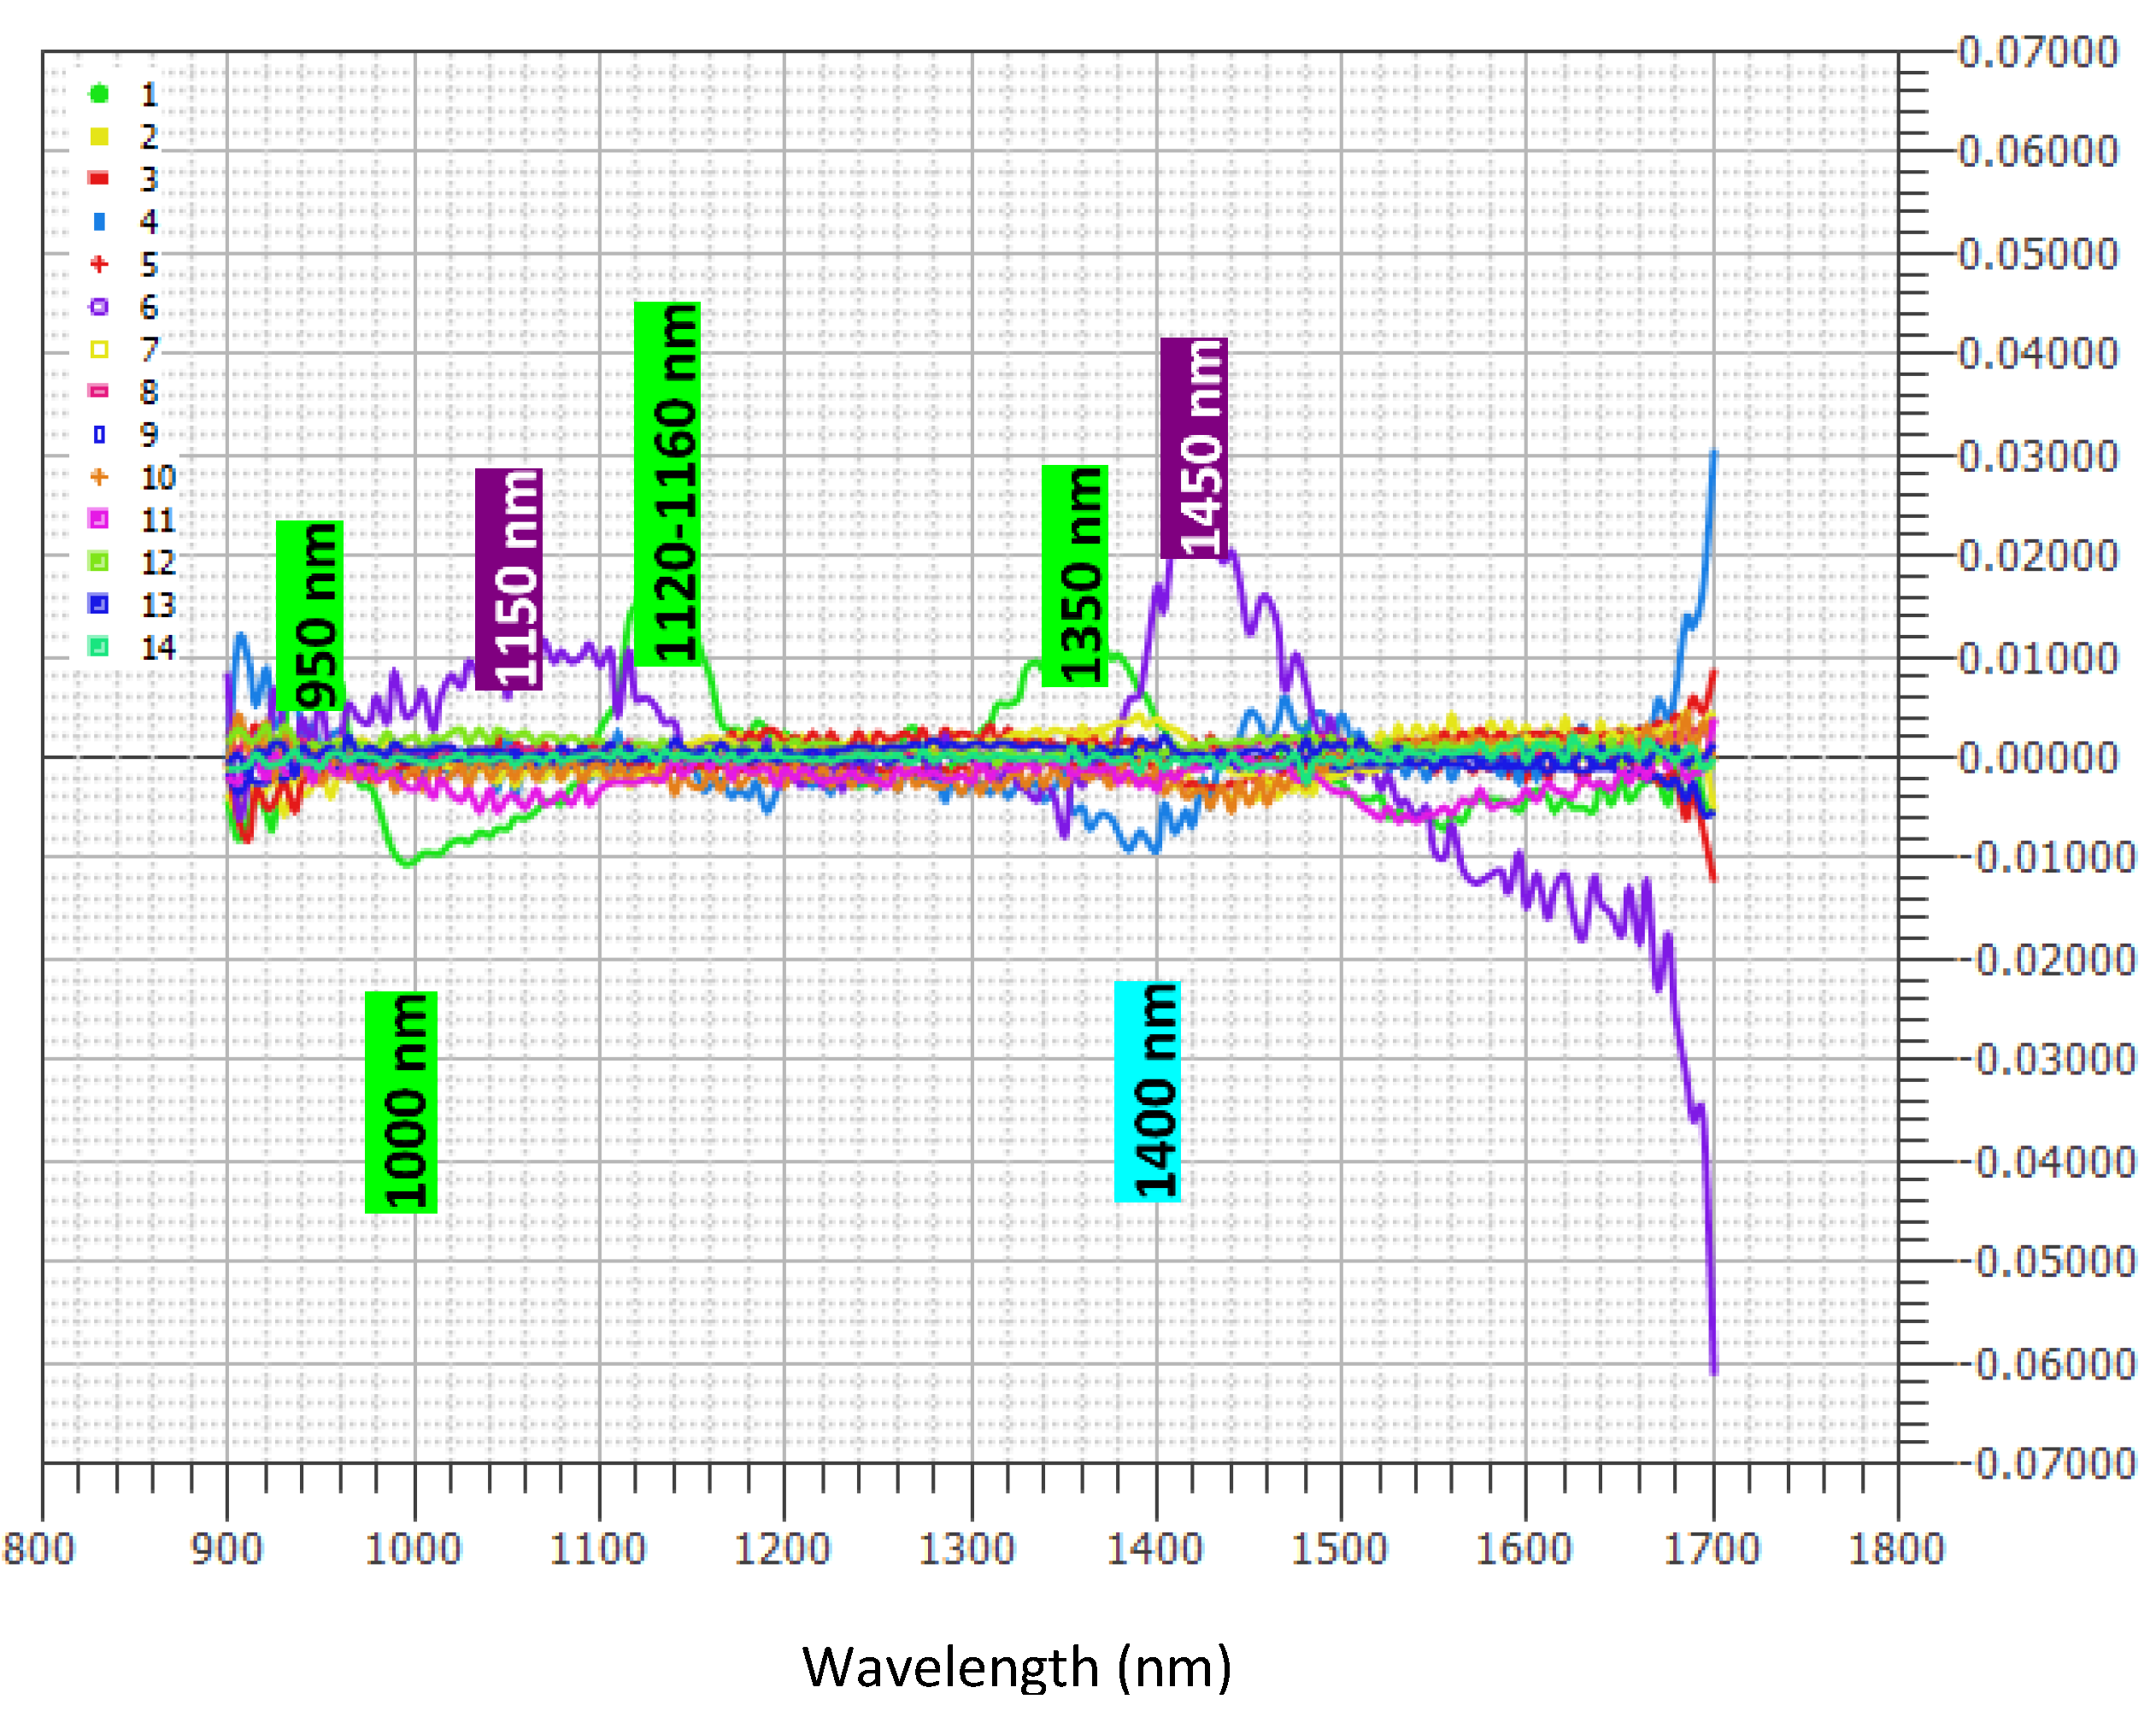The height and width of the screenshot is (1711, 2156).
Task: Click the yellow square legend marker for series 2
Action: (x=99, y=137)
